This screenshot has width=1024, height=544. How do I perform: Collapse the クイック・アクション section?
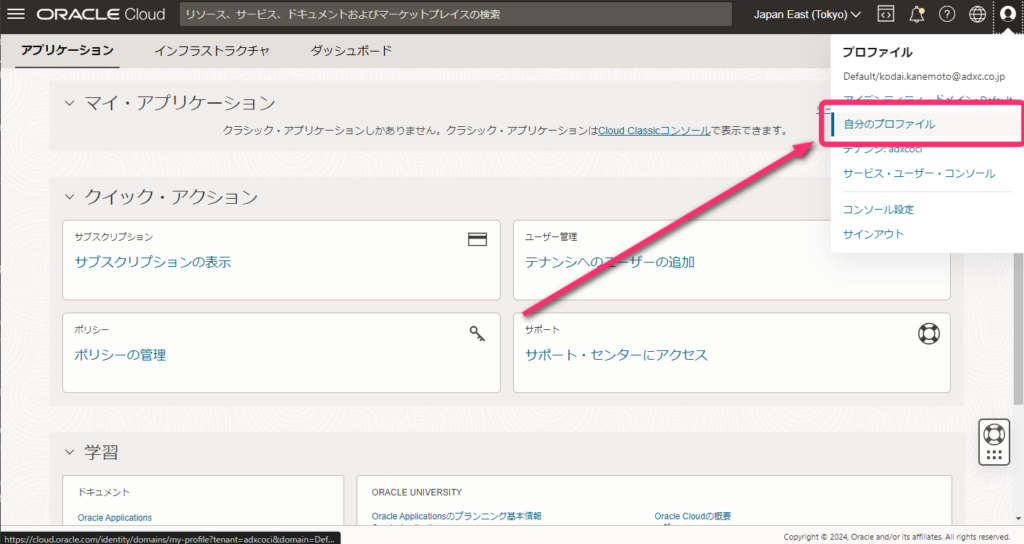(x=70, y=197)
